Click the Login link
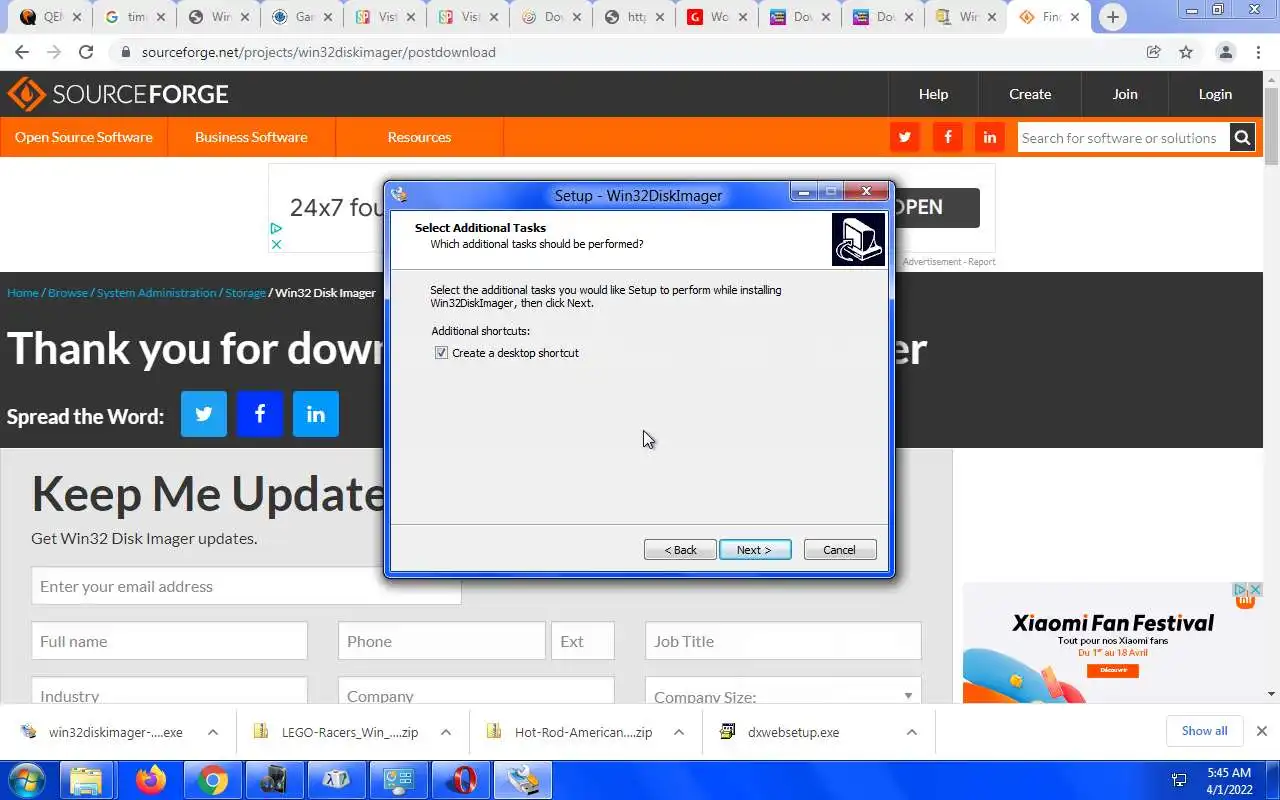The image size is (1280, 800). click(x=1215, y=94)
